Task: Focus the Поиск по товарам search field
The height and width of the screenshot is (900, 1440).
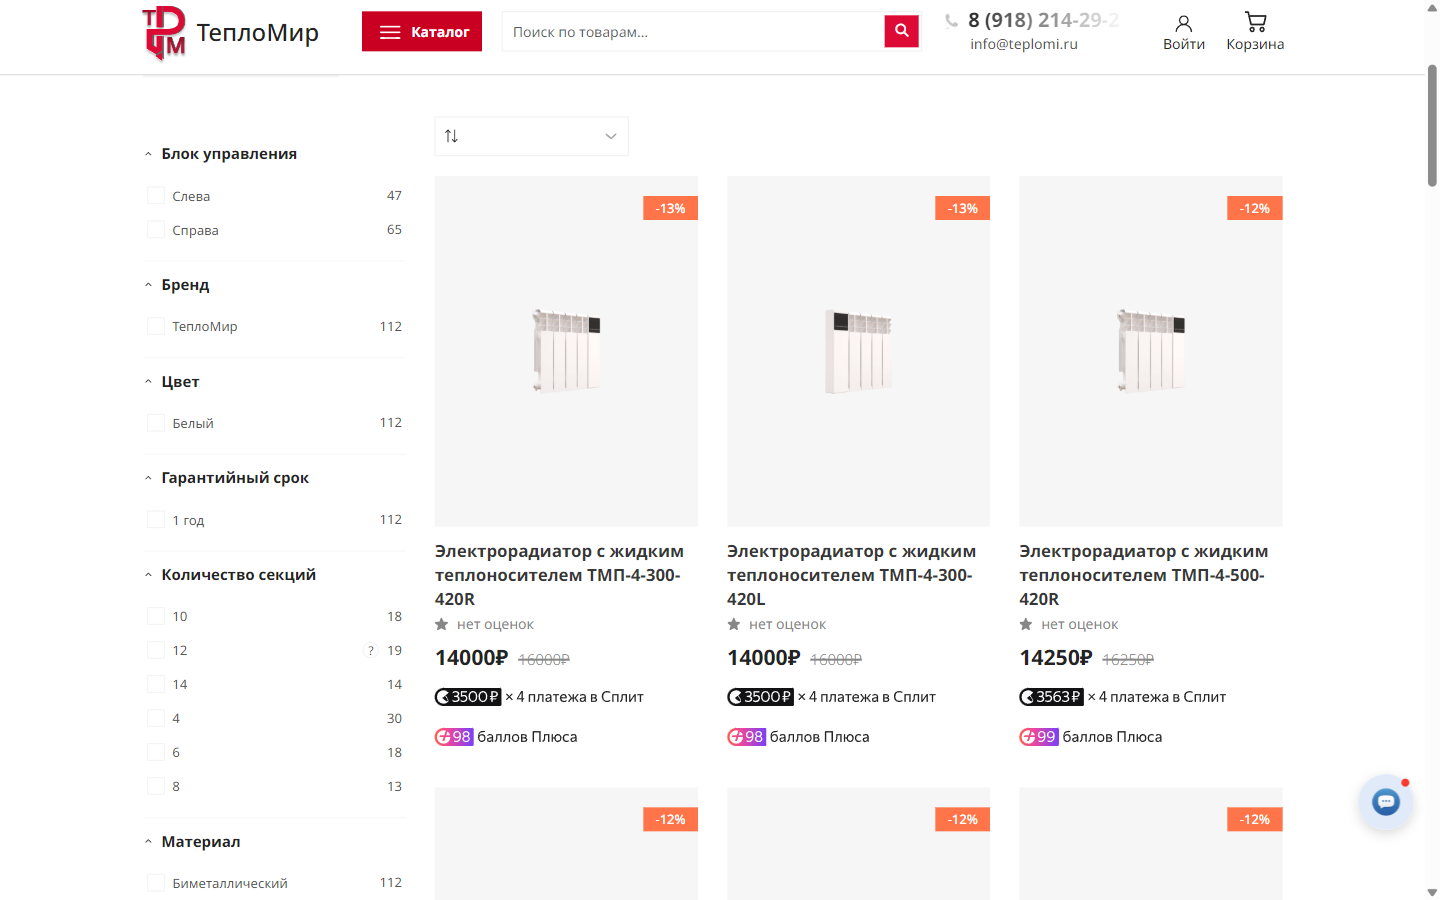Action: (693, 31)
